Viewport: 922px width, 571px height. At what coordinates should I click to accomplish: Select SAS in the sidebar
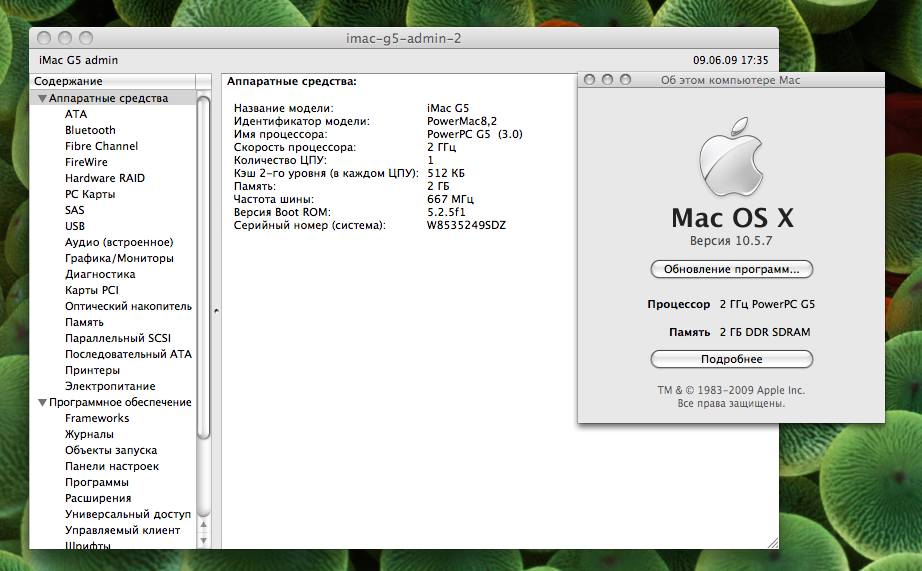point(75,210)
